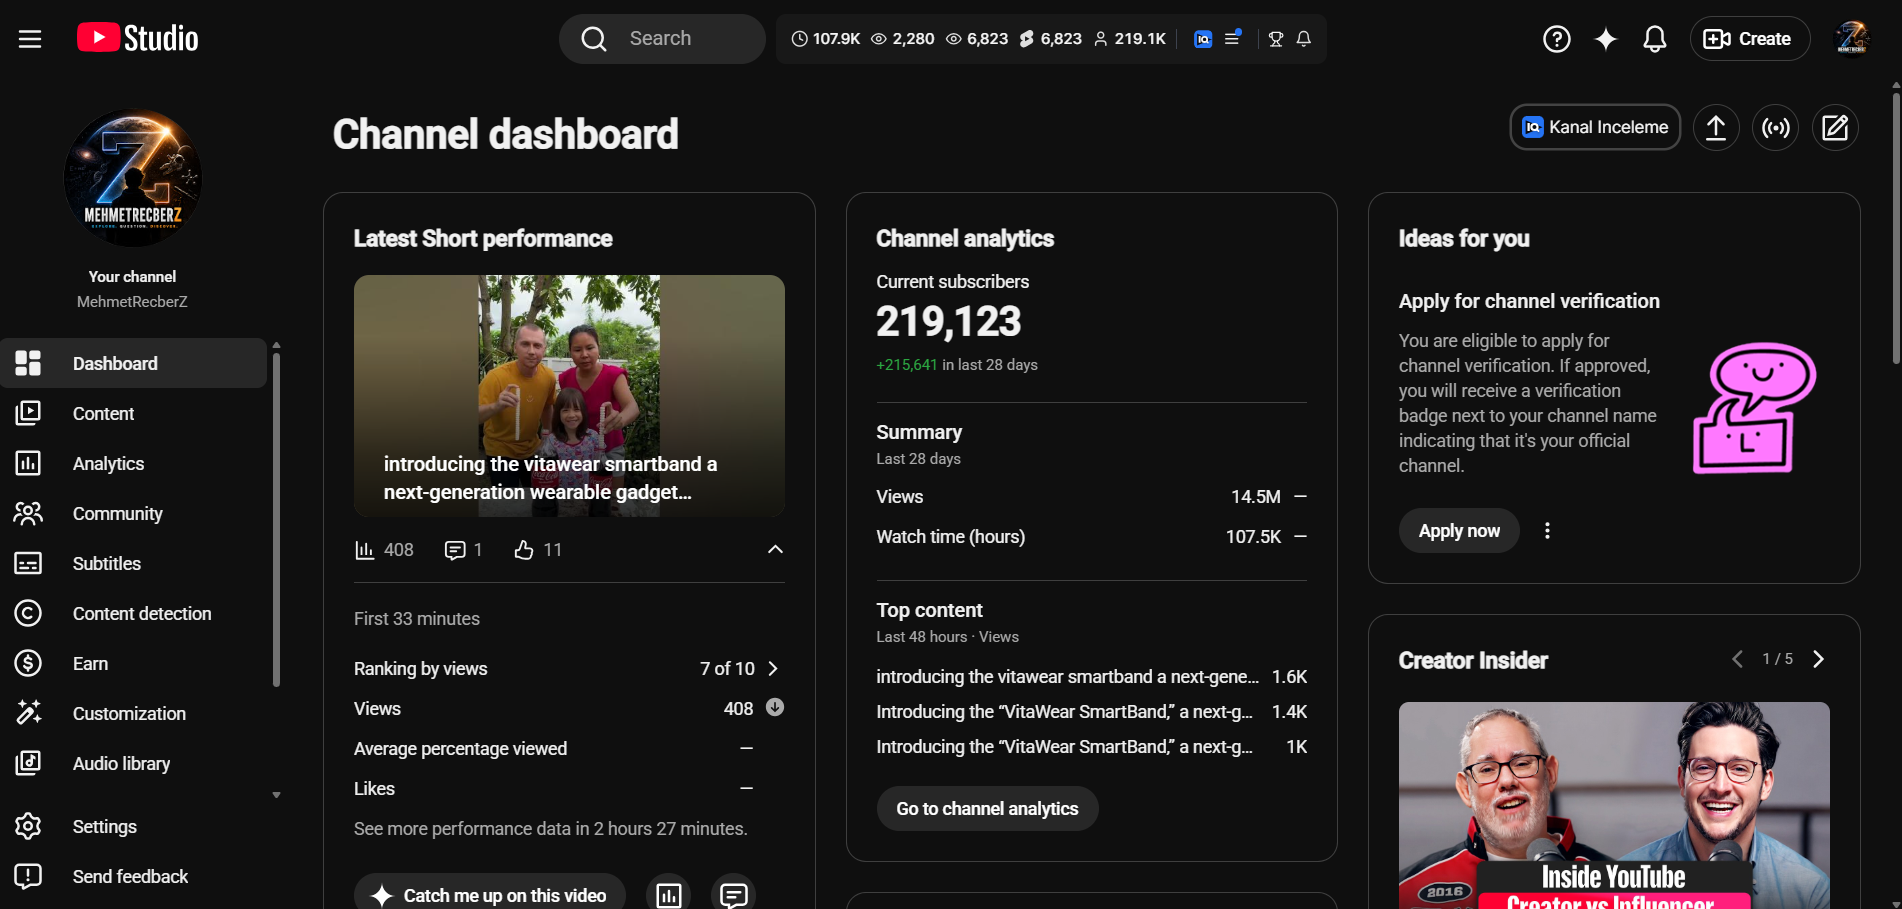
Task: Click the sparkle Ask Studio icon in header
Action: pos(1605,39)
